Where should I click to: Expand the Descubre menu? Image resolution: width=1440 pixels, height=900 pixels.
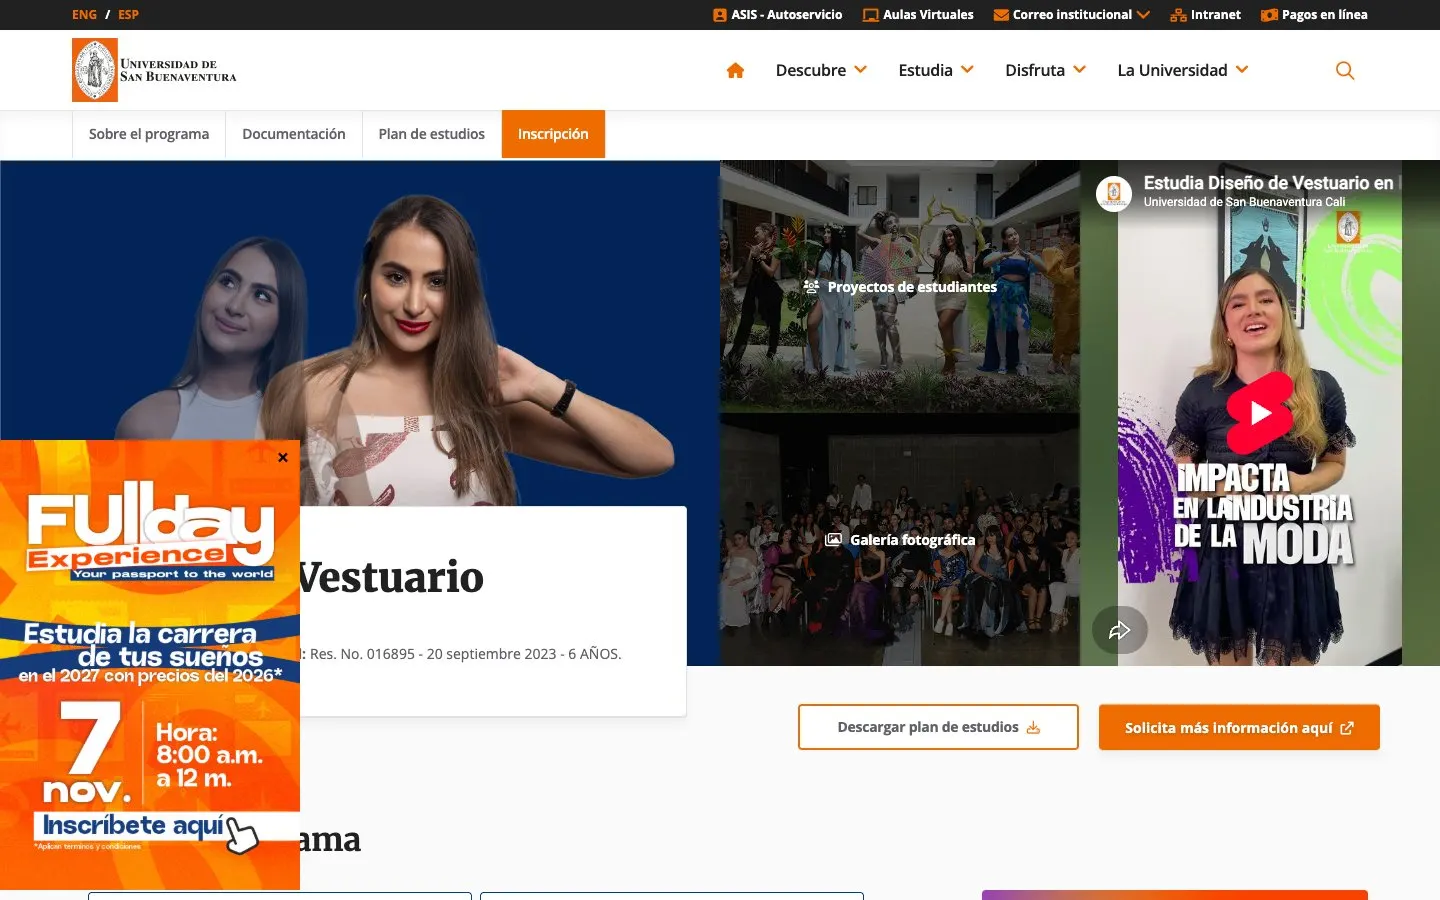pyautogui.click(x=821, y=70)
